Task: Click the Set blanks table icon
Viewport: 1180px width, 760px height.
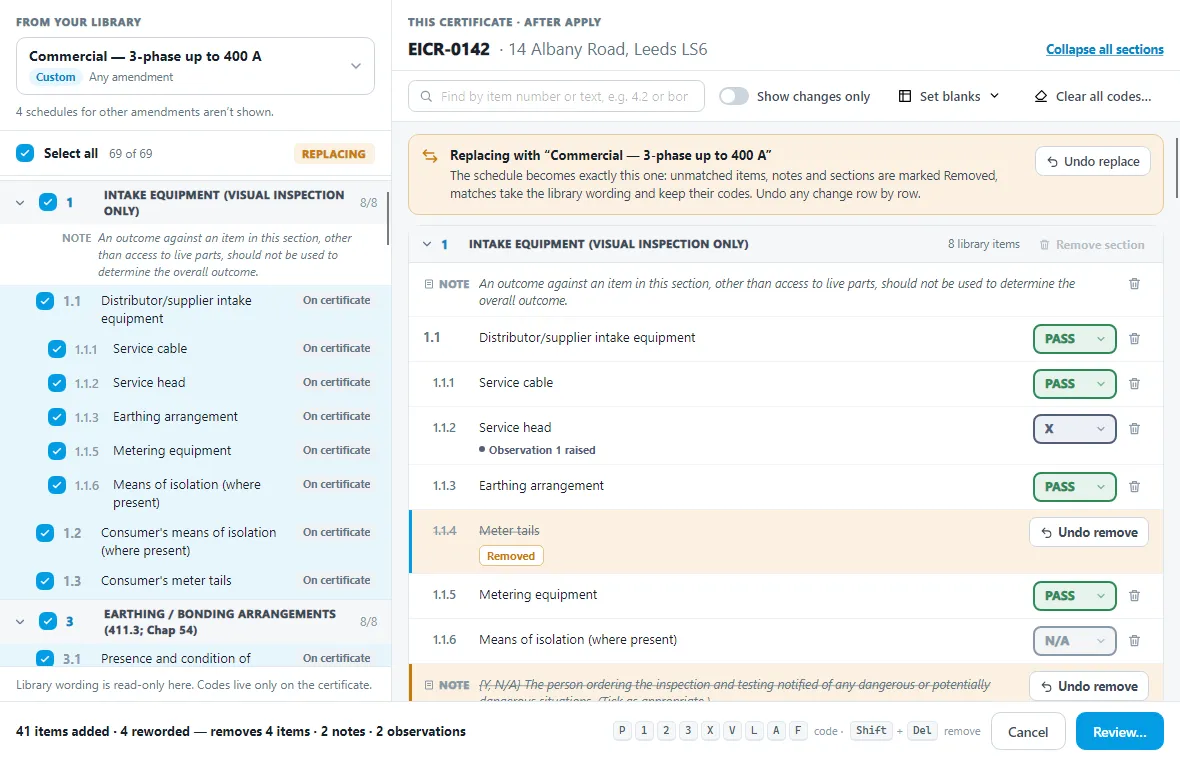Action: tap(905, 96)
